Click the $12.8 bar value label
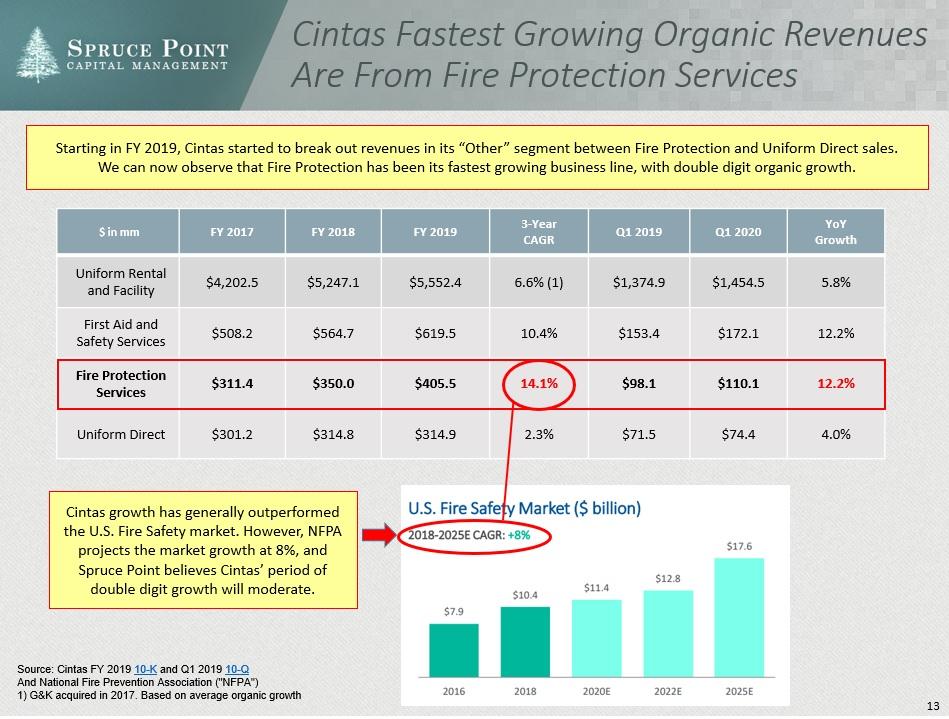This screenshot has height=719, width=949. [668, 579]
